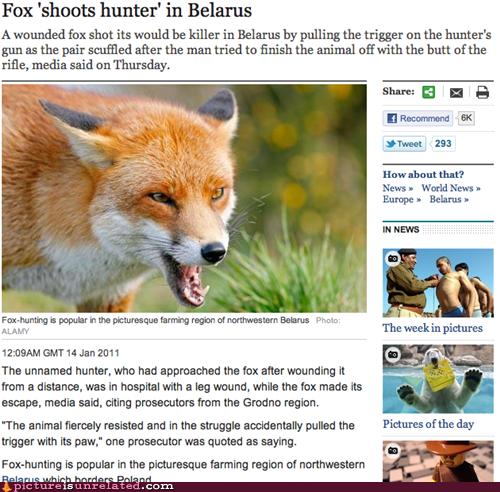Click camera icon on week in pictures thumbnail

pos(393,258)
